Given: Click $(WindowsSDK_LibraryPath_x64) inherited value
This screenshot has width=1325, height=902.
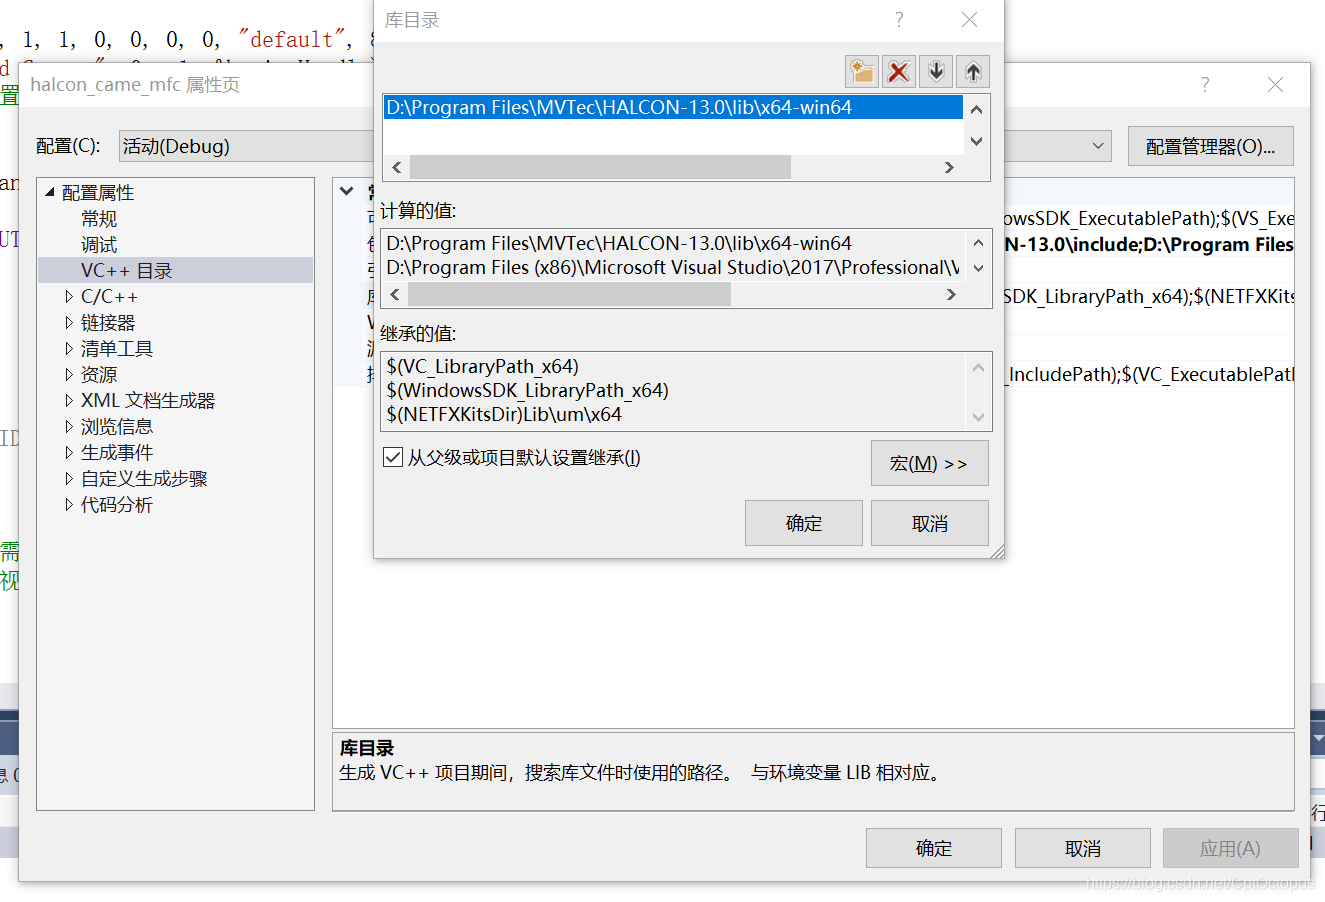Looking at the screenshot, I should [528, 390].
